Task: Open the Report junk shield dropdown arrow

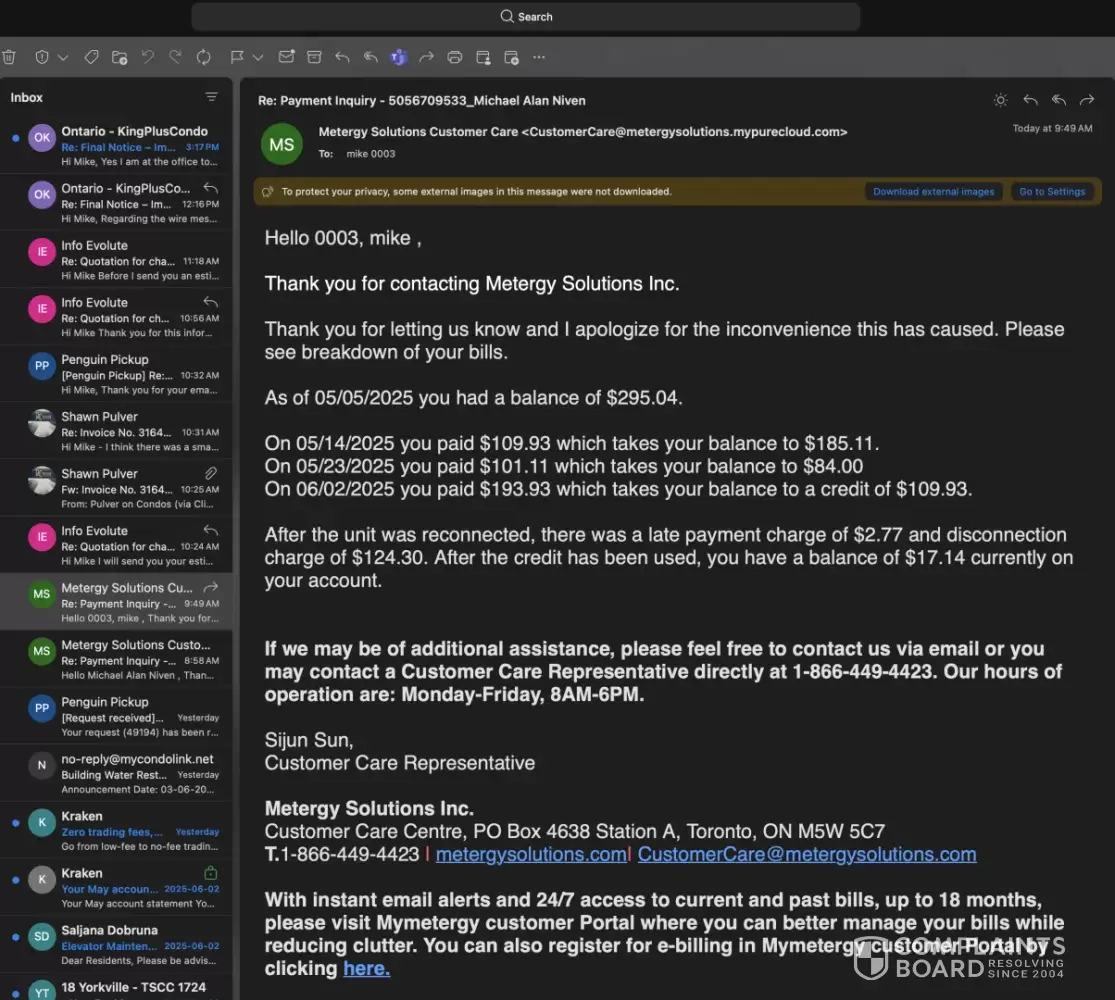Action: click(x=63, y=58)
